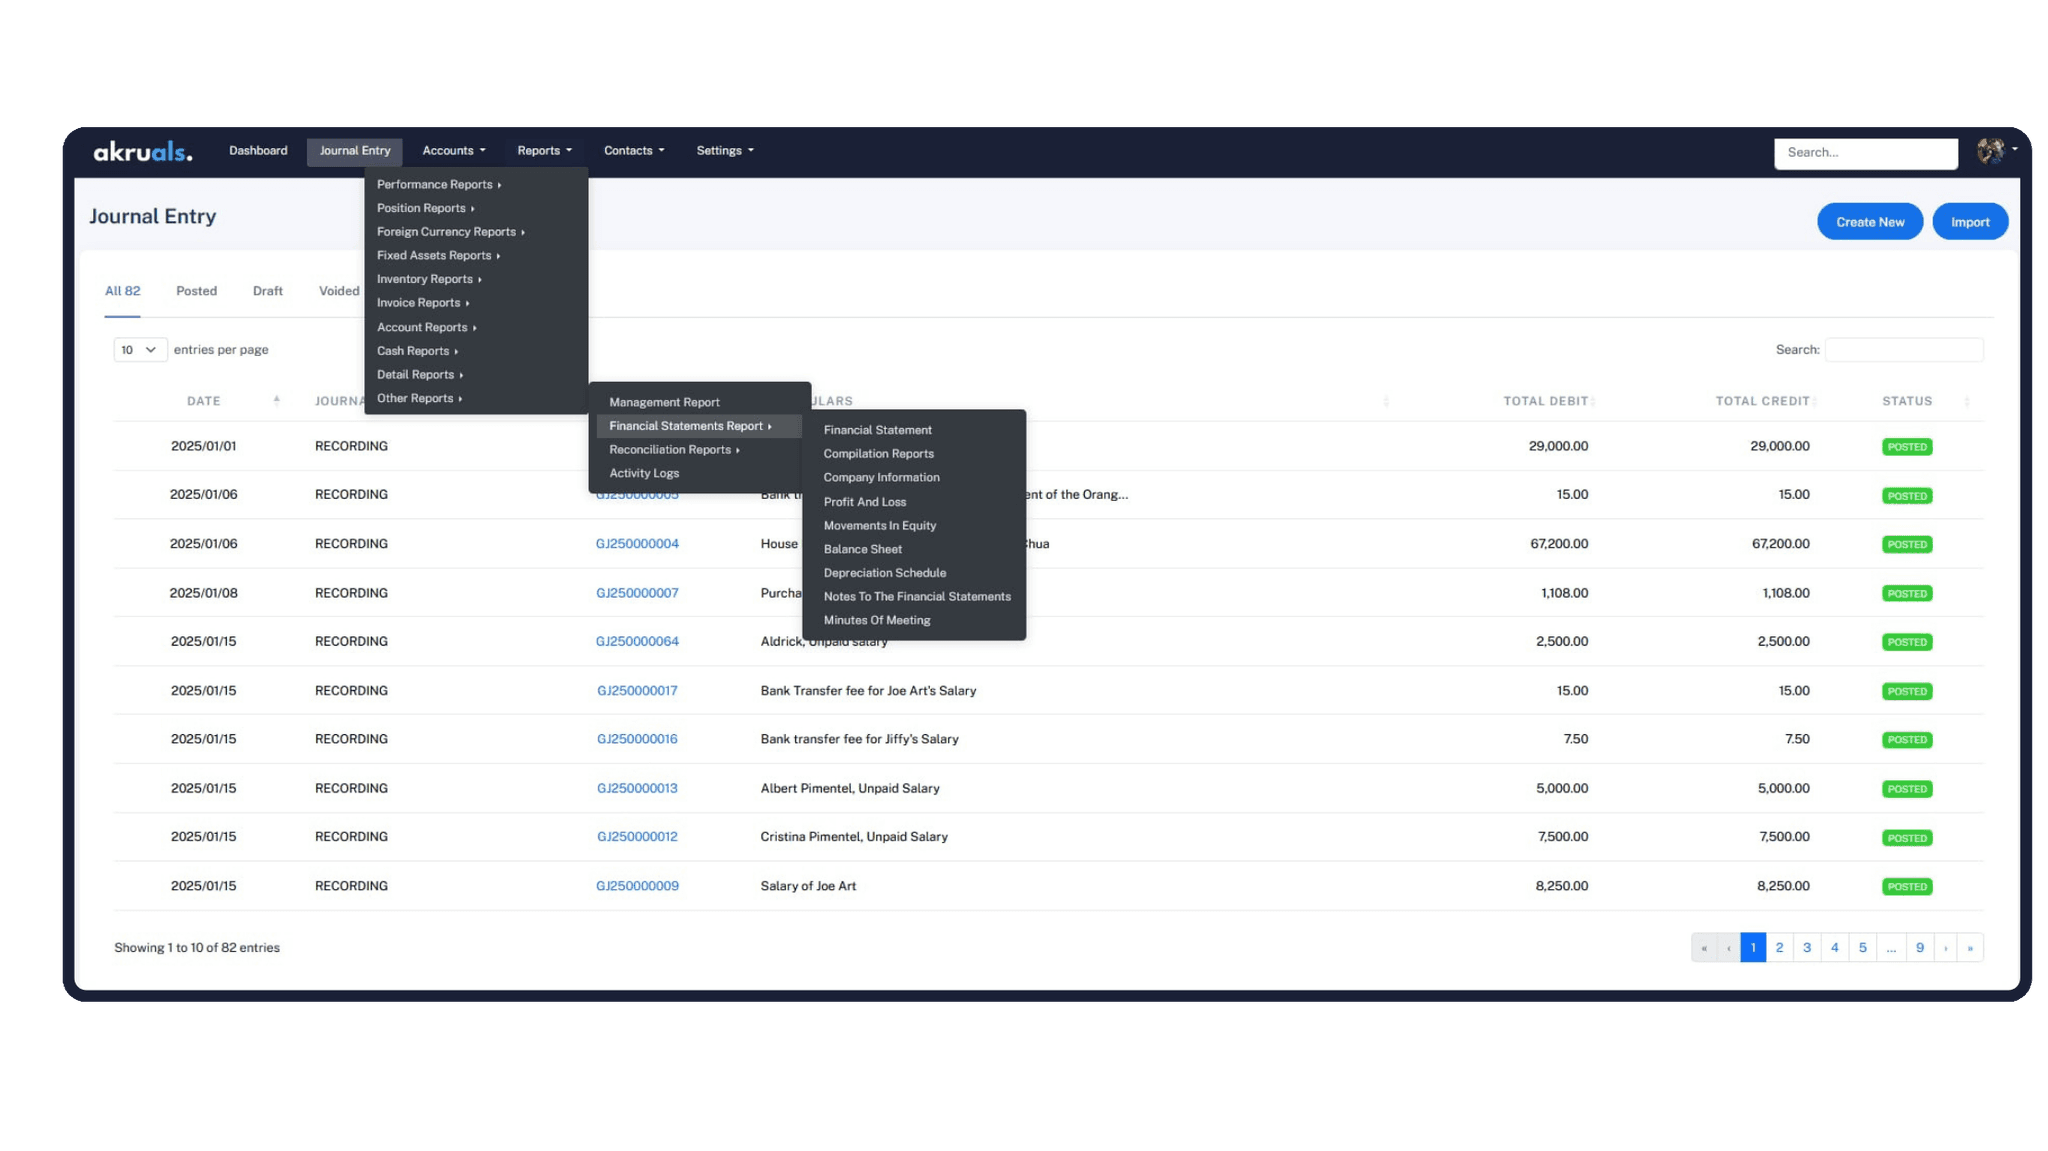Click the akruals logo
The image size is (2048, 1151).
143,152
